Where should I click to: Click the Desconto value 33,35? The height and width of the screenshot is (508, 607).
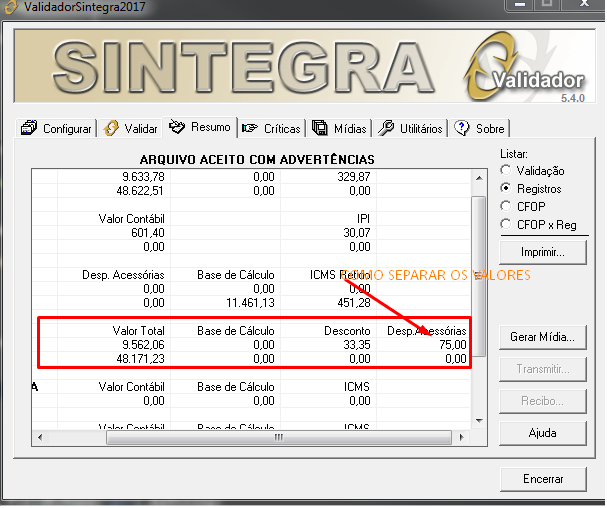pyautogui.click(x=357, y=345)
